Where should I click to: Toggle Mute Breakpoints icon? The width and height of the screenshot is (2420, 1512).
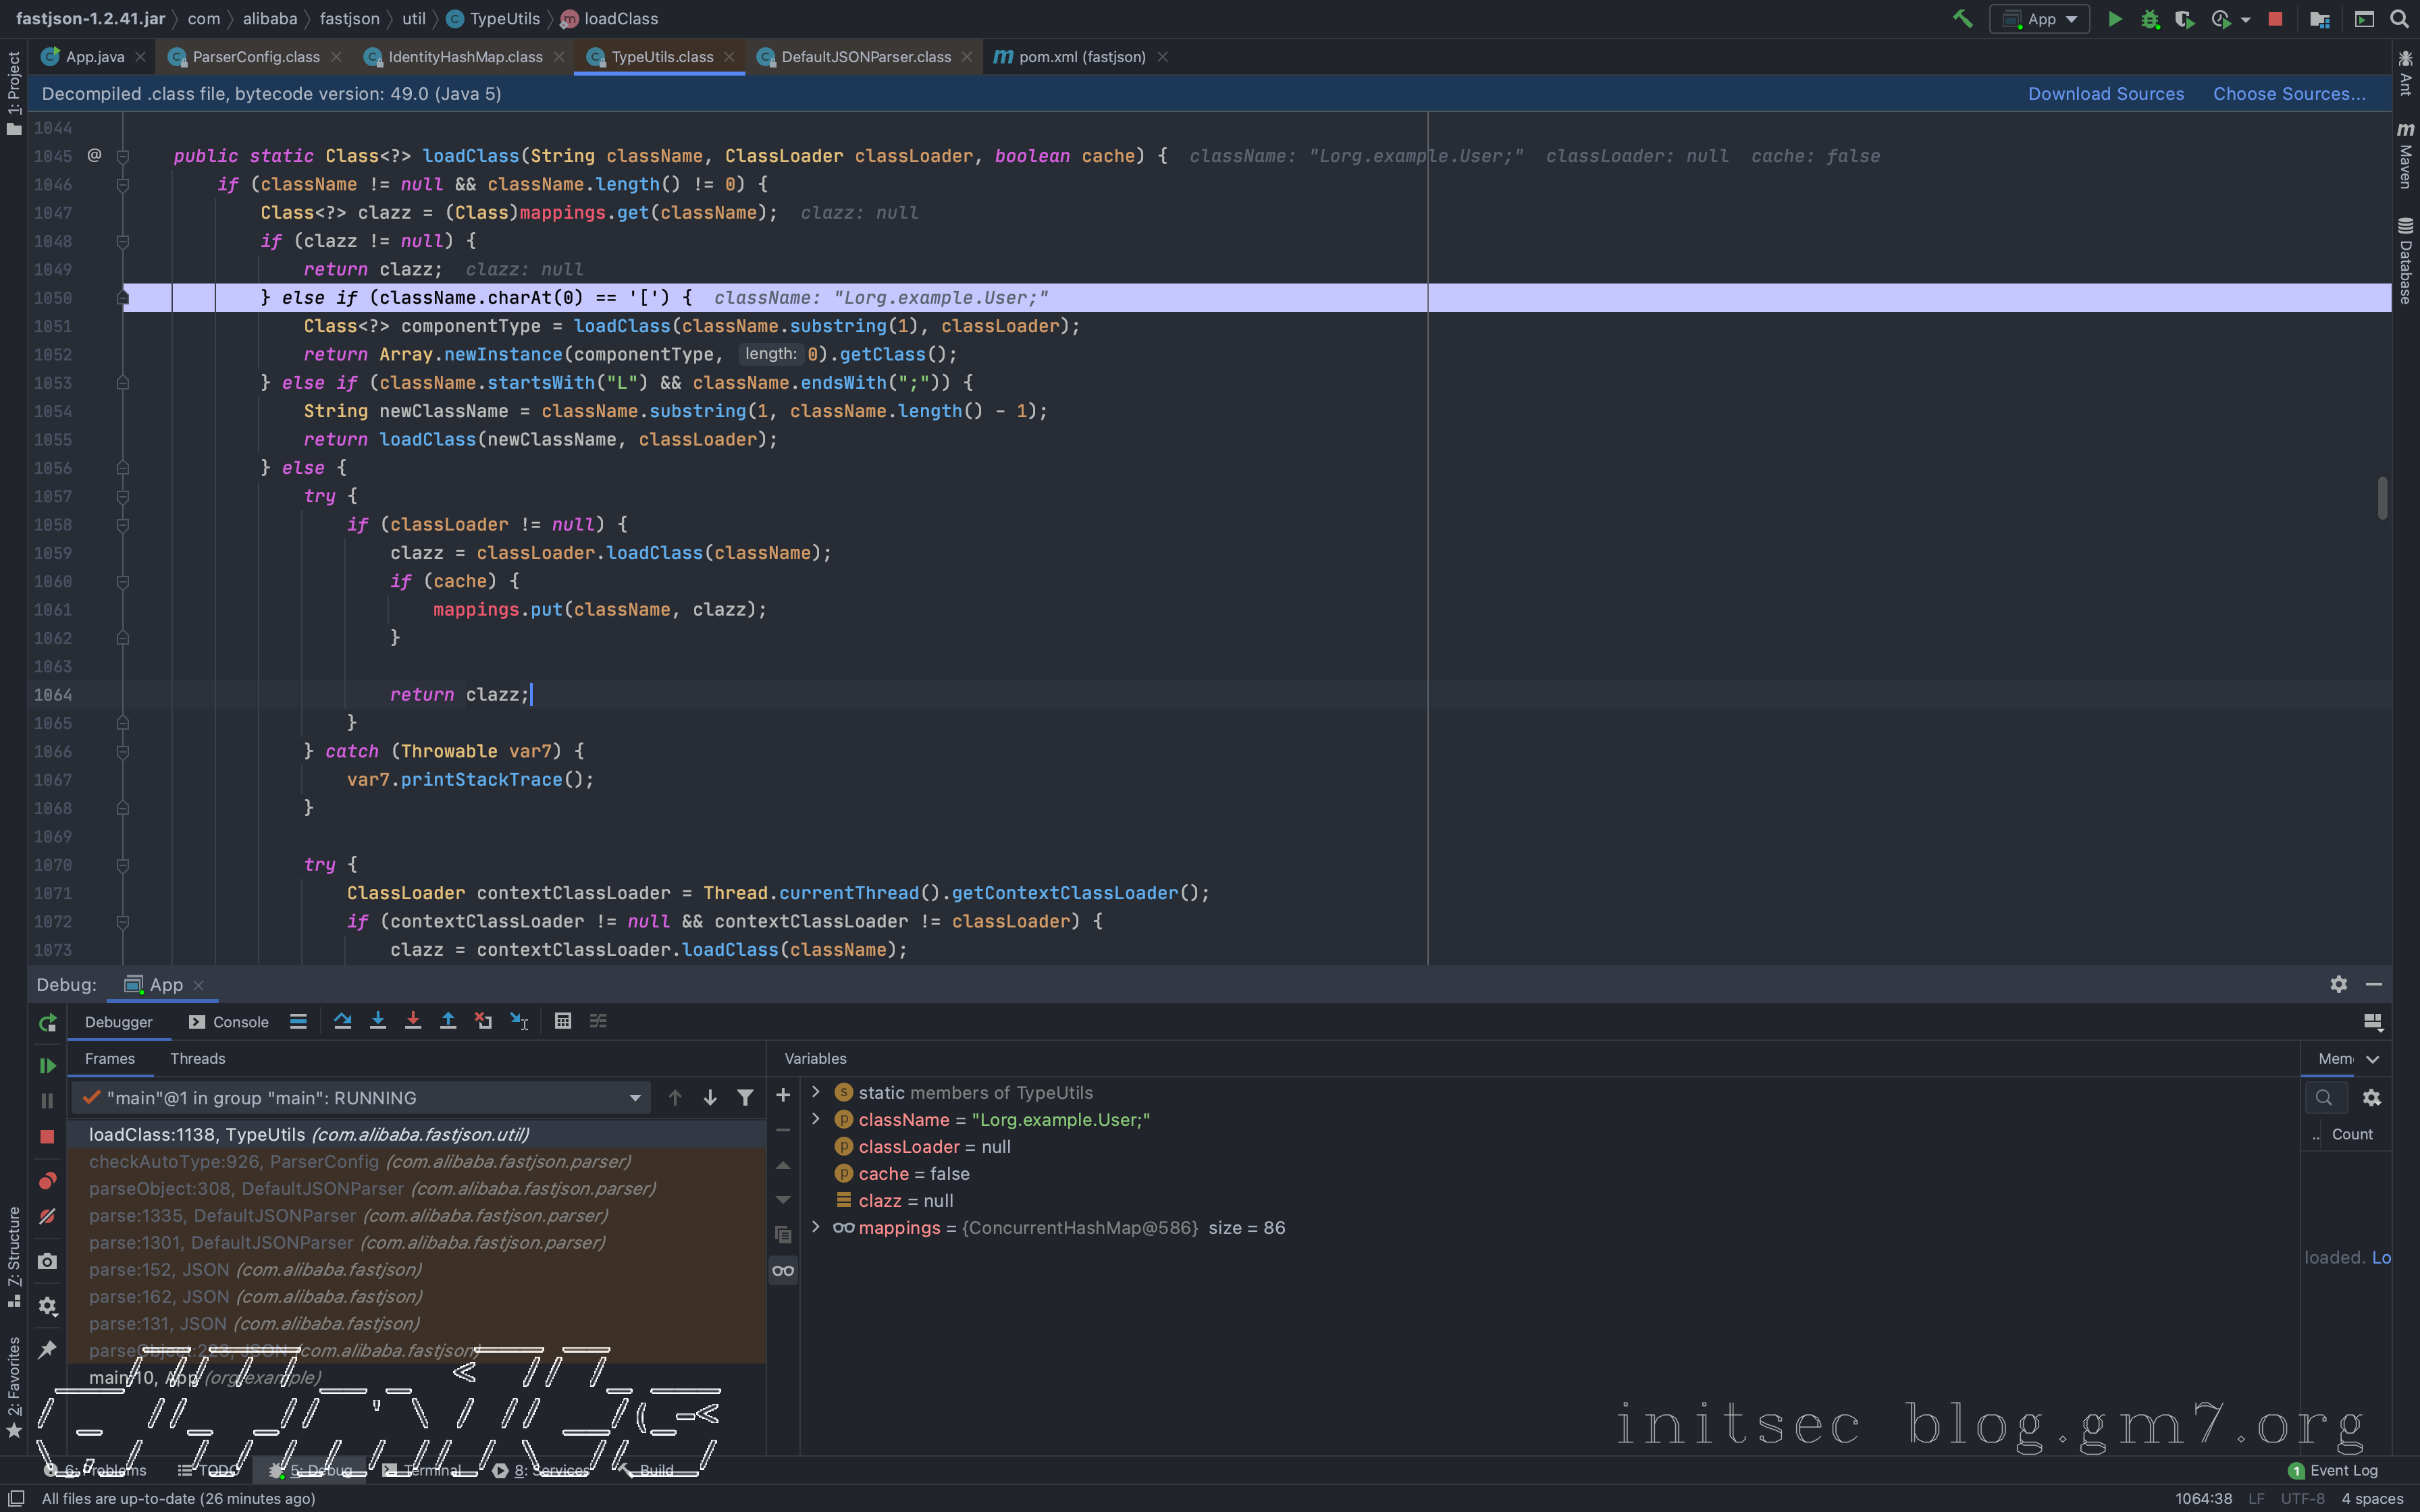47,1217
